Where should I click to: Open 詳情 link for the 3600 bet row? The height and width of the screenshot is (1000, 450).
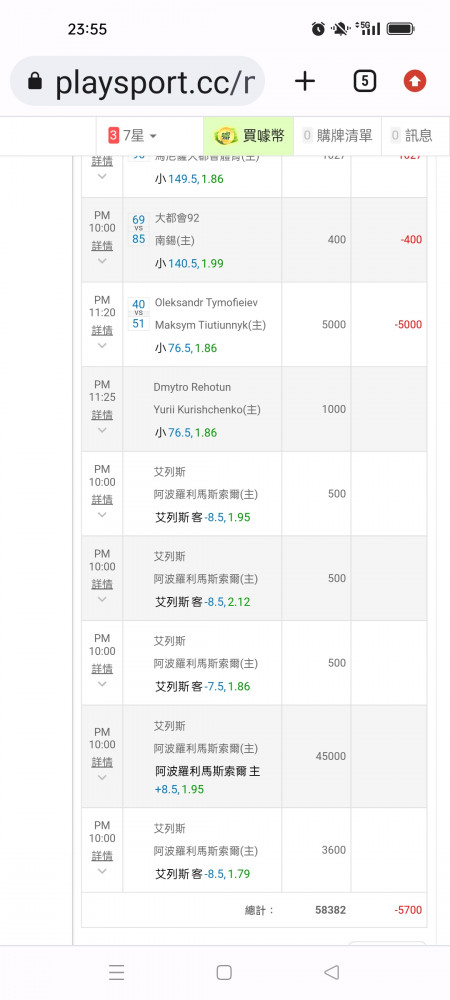pos(102,855)
